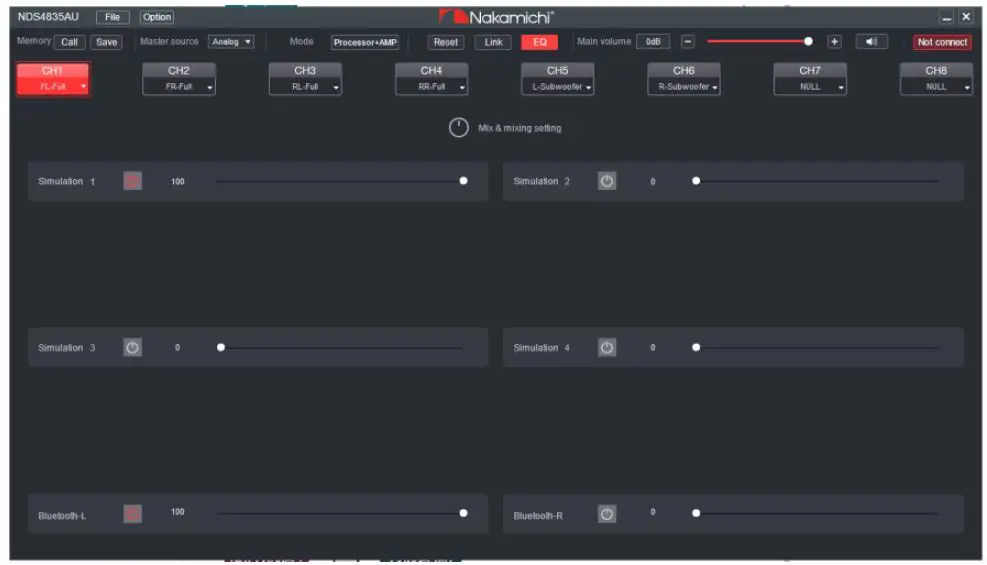Screen dimensions: 987x565
Task: Click the Mix & mixing setting clock icon
Action: click(459, 128)
